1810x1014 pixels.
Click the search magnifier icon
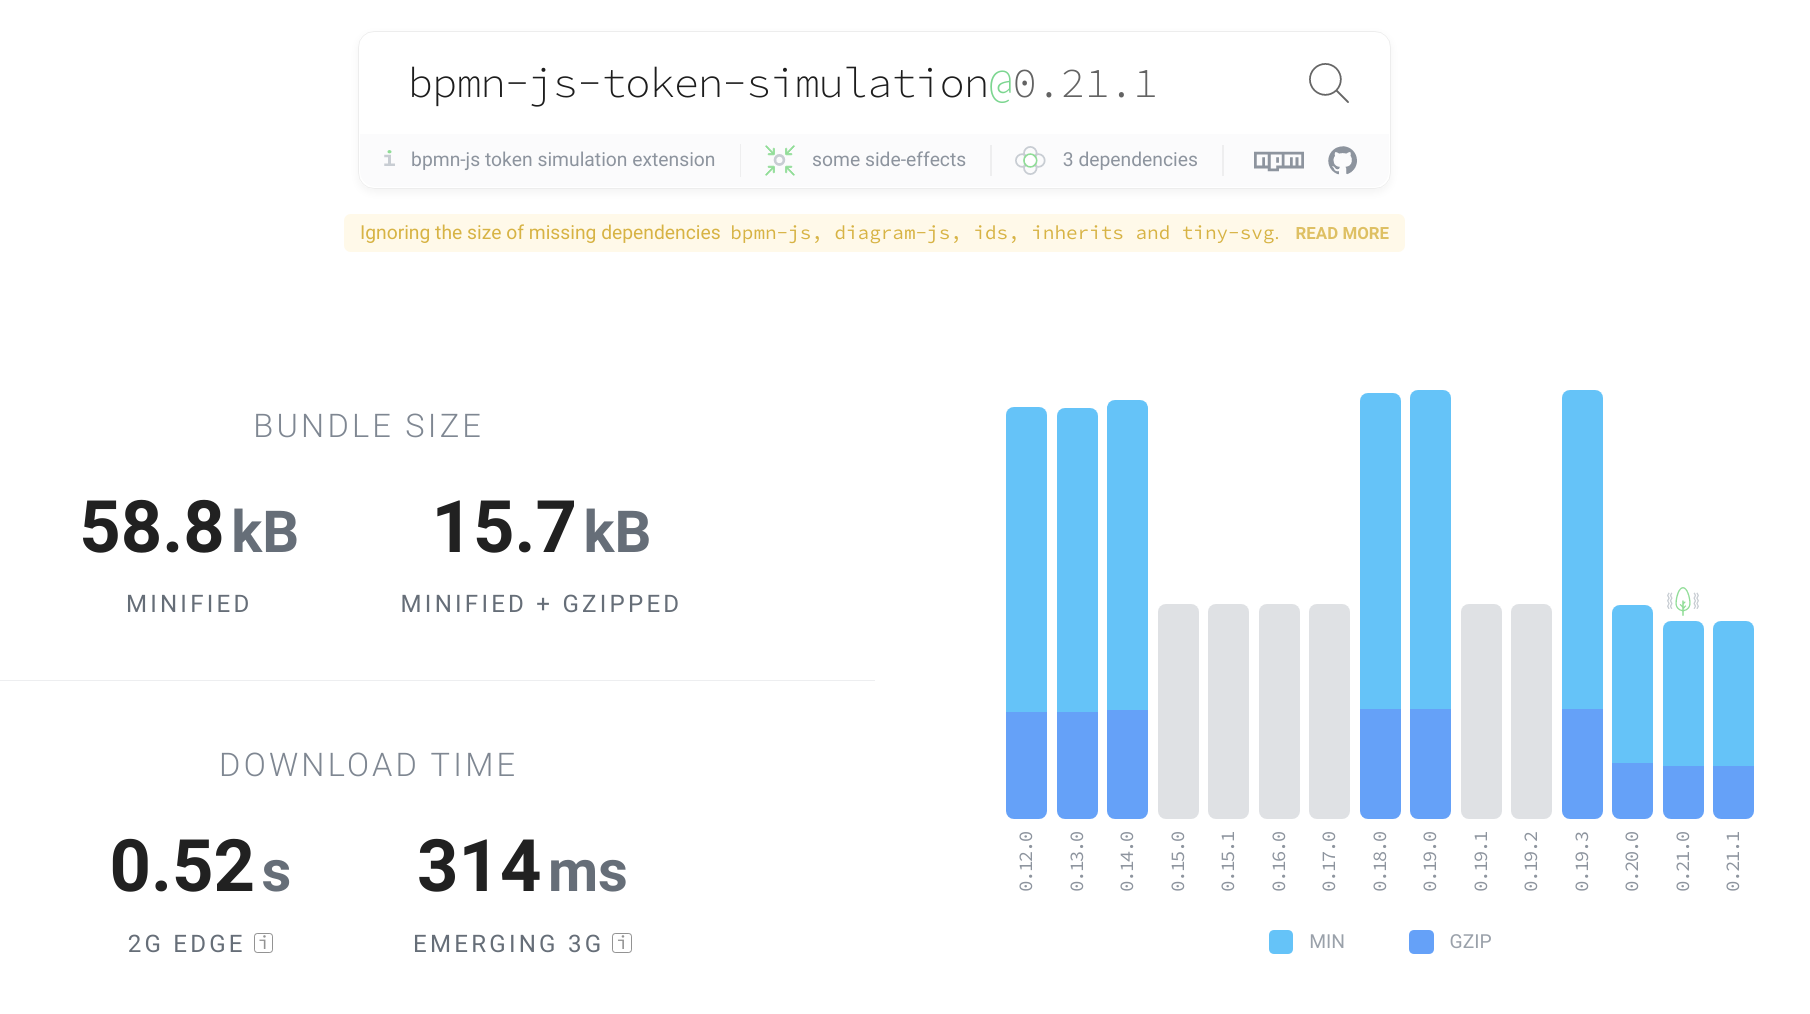1329,83
